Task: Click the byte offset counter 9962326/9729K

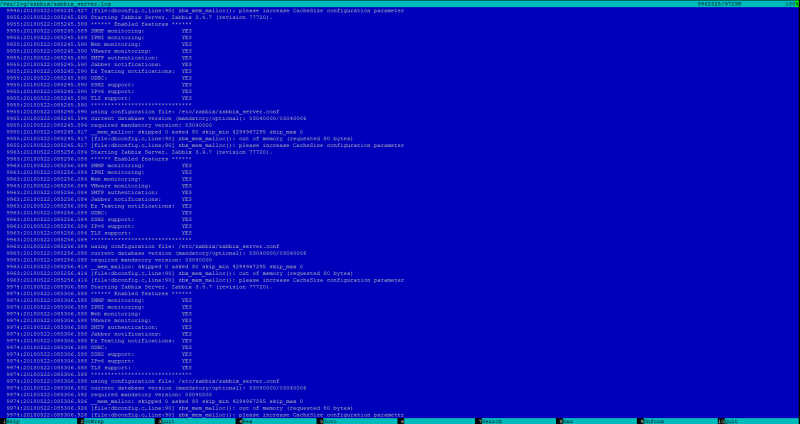Action: [720, 4]
